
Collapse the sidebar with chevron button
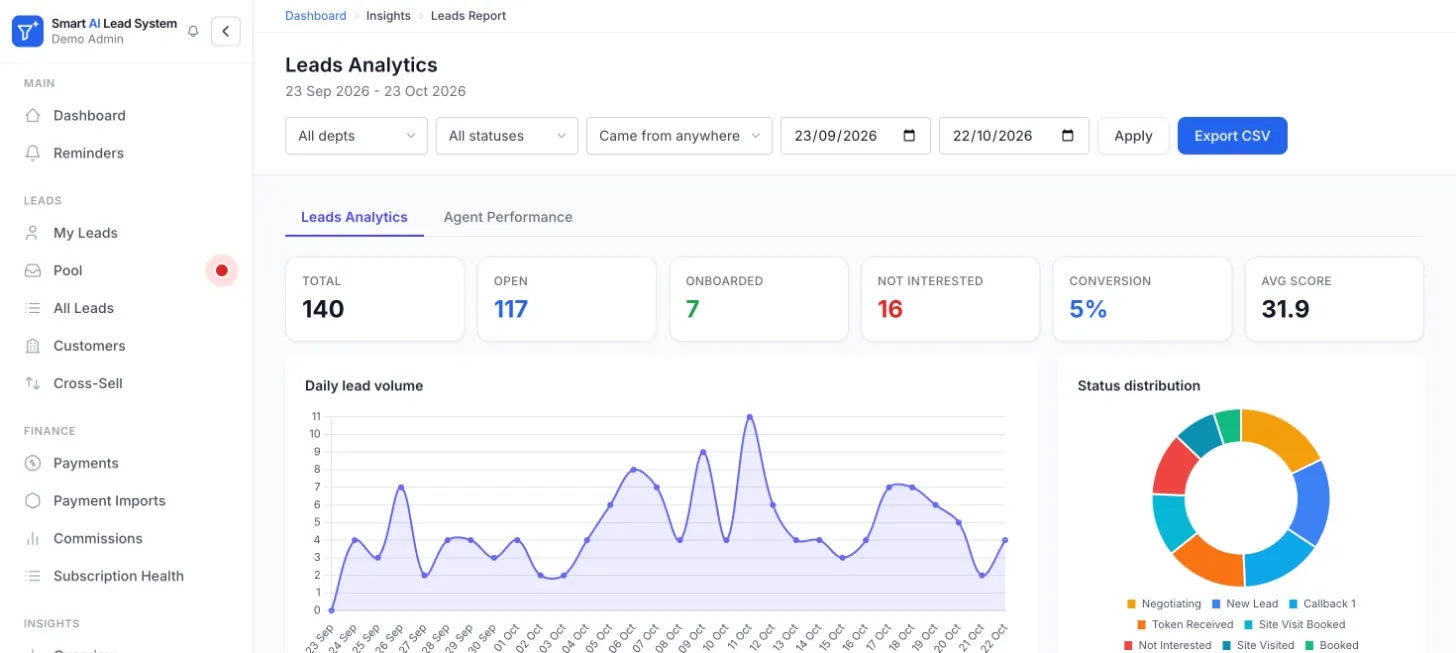(226, 31)
